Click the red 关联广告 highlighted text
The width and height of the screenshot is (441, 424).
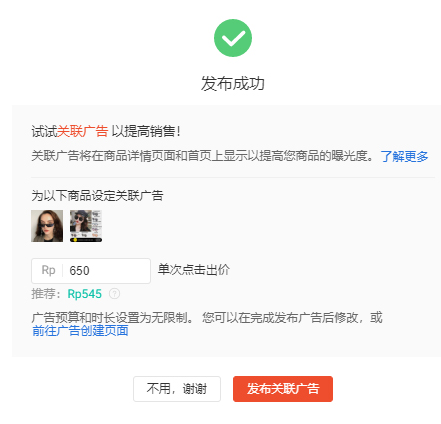(83, 131)
